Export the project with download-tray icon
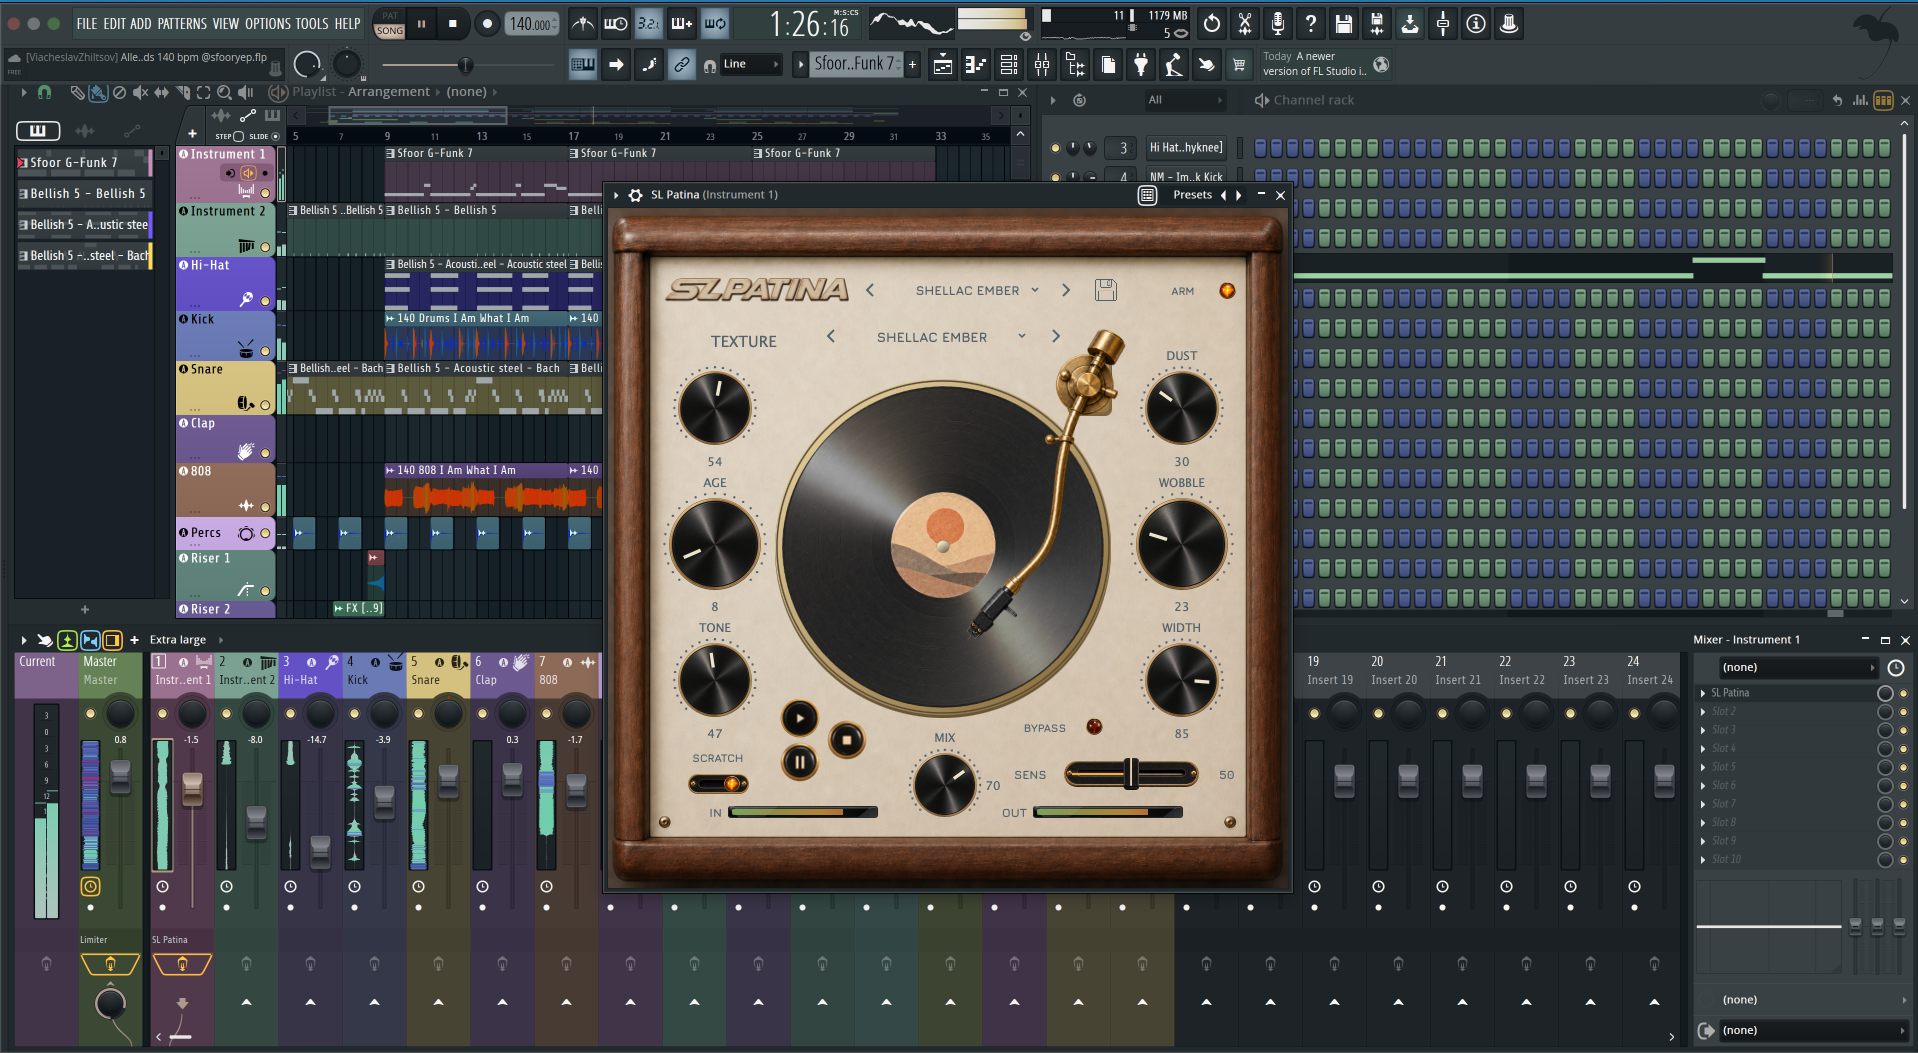The image size is (1918, 1053). pyautogui.click(x=1410, y=23)
